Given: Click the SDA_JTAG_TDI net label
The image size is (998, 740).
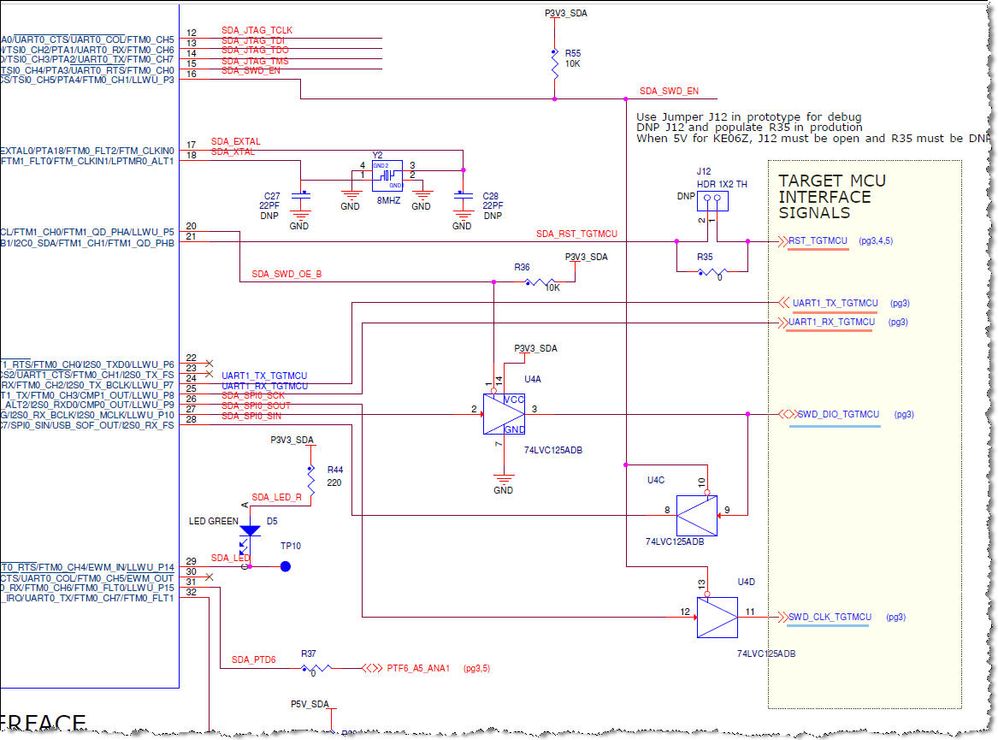Looking at the screenshot, I should pos(253,40).
